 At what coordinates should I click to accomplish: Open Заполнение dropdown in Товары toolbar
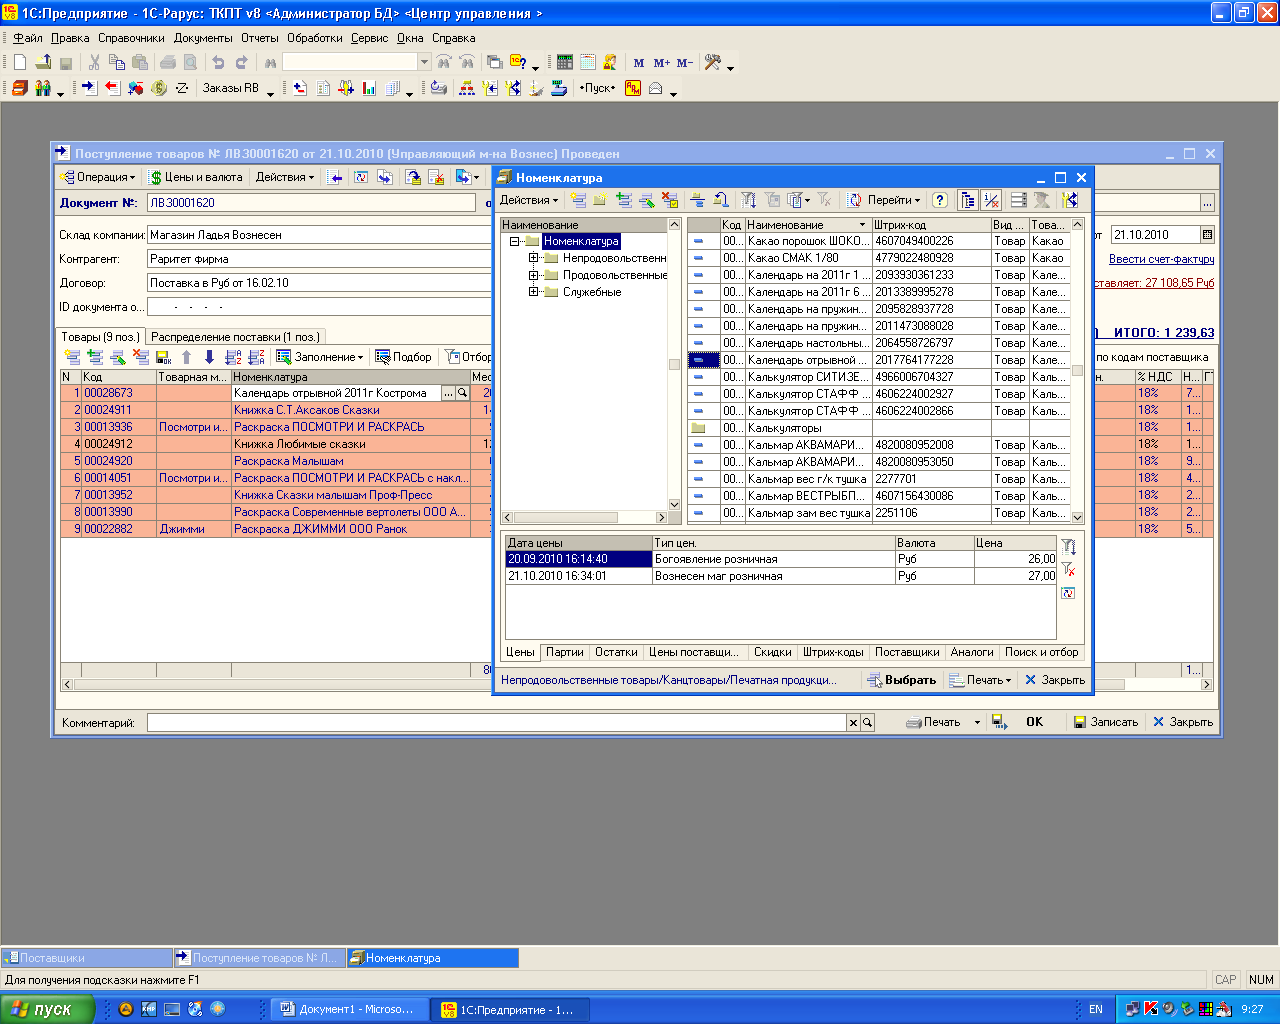click(x=320, y=357)
